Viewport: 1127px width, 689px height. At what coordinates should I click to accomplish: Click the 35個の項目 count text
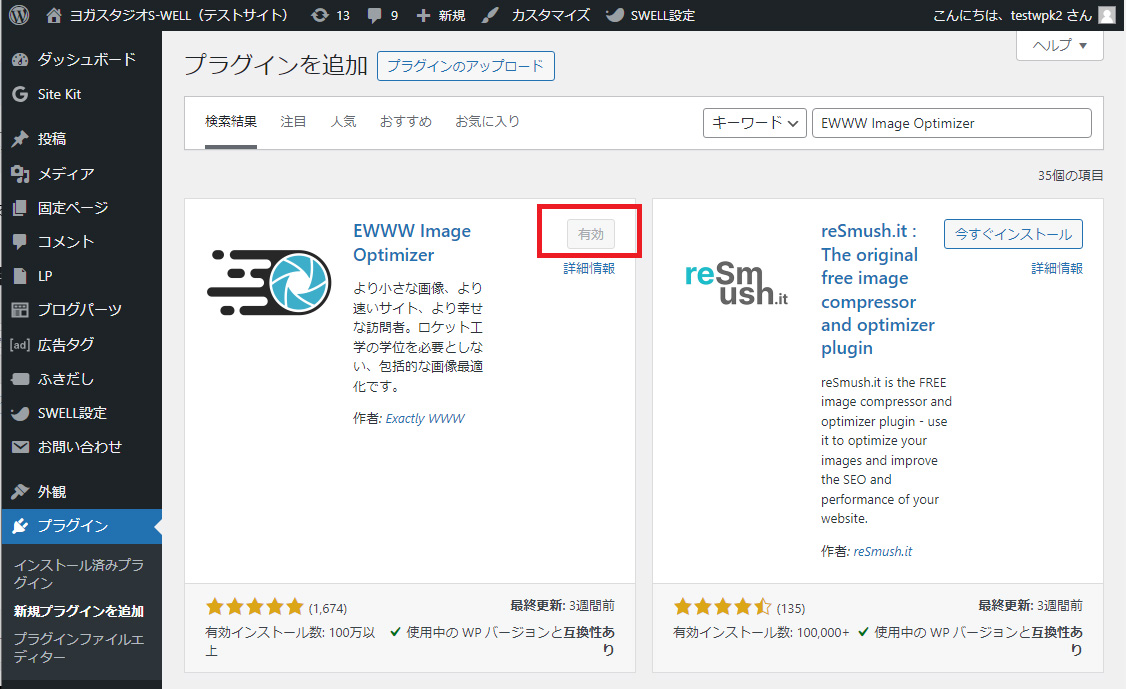[1070, 175]
